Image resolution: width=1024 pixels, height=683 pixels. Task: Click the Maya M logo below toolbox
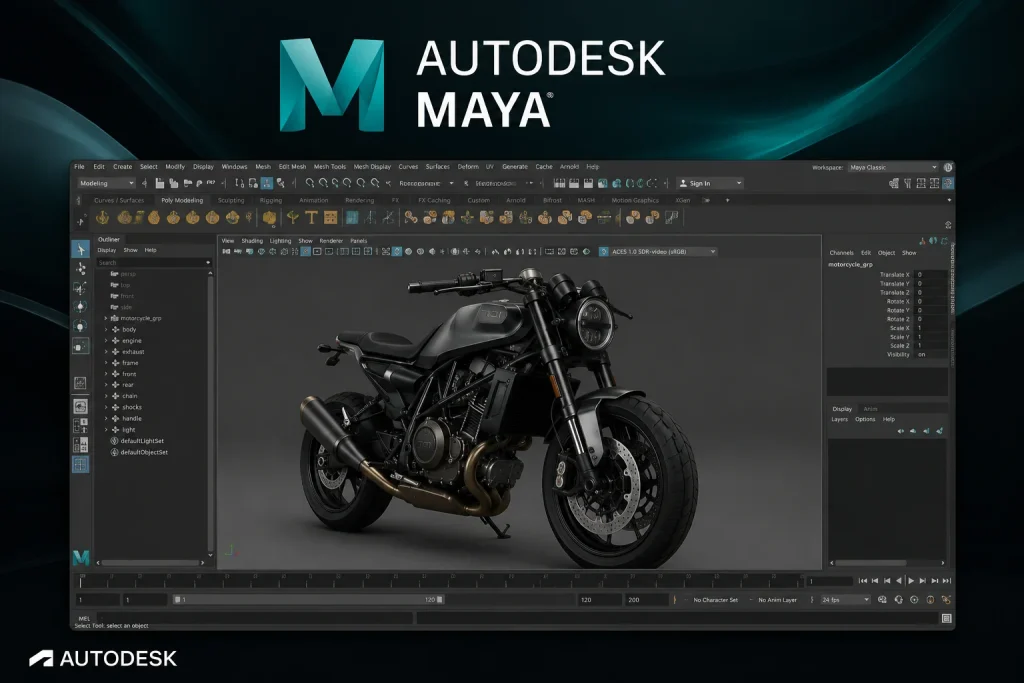[x=80, y=557]
